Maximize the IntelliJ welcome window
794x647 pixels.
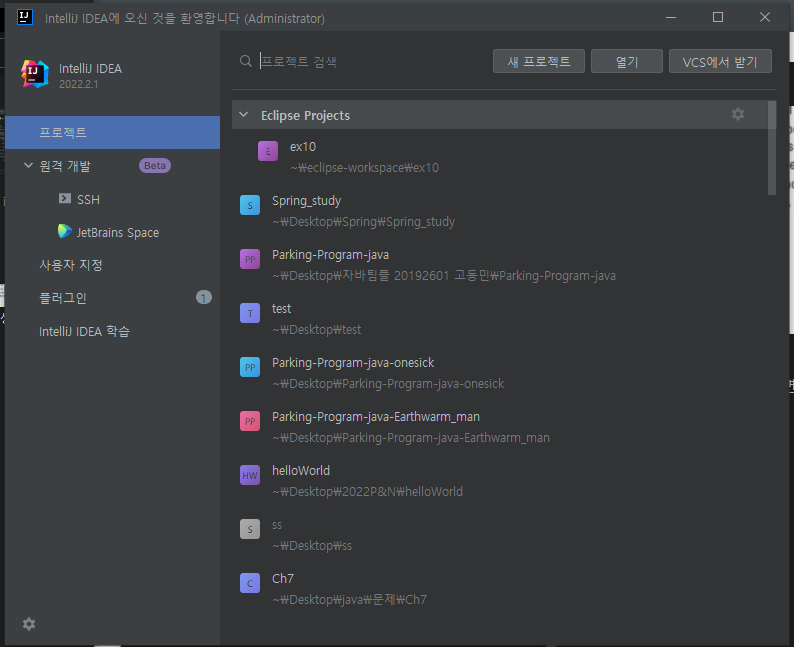coord(718,17)
